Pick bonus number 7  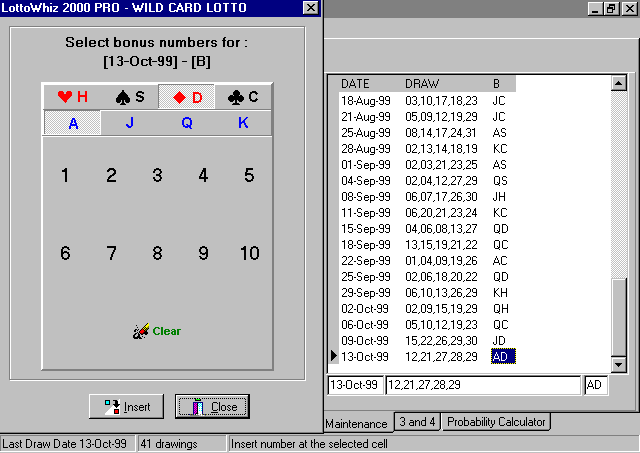point(111,253)
